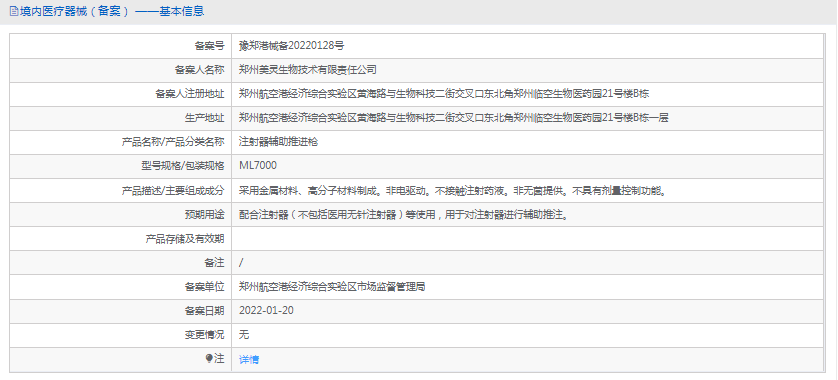Click the 预期用途 label

pos(205,215)
